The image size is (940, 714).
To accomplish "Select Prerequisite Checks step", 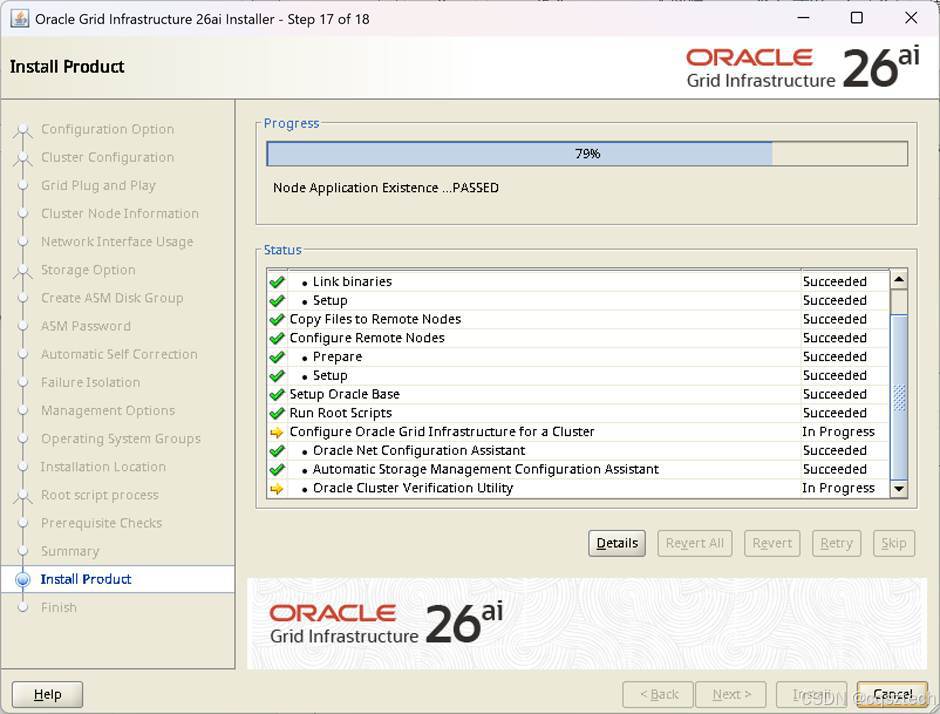I will click(101, 523).
